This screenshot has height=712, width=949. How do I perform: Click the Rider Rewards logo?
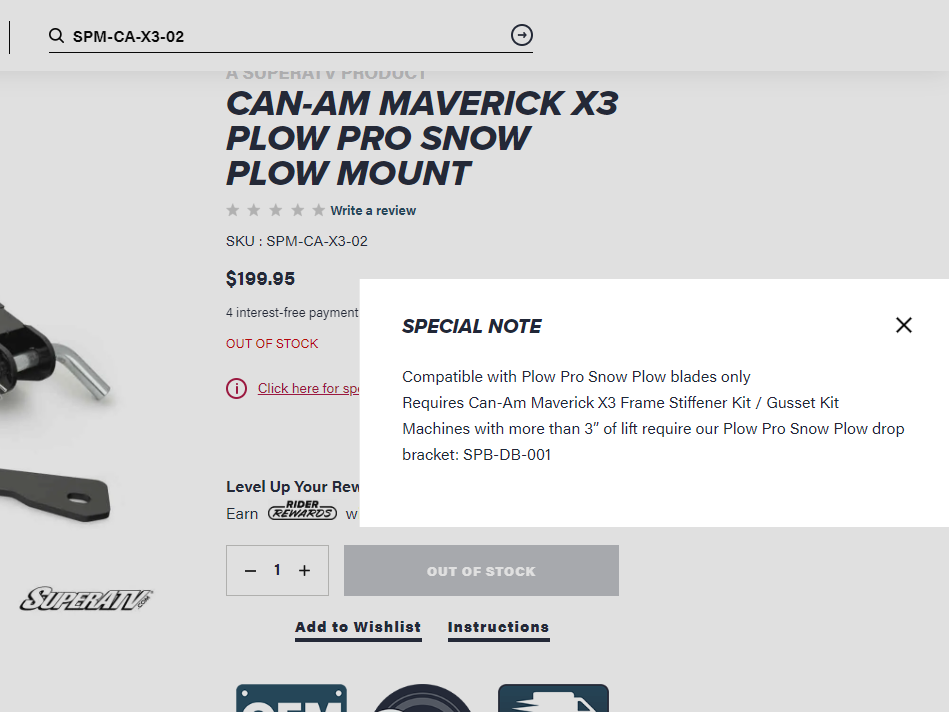(302, 512)
